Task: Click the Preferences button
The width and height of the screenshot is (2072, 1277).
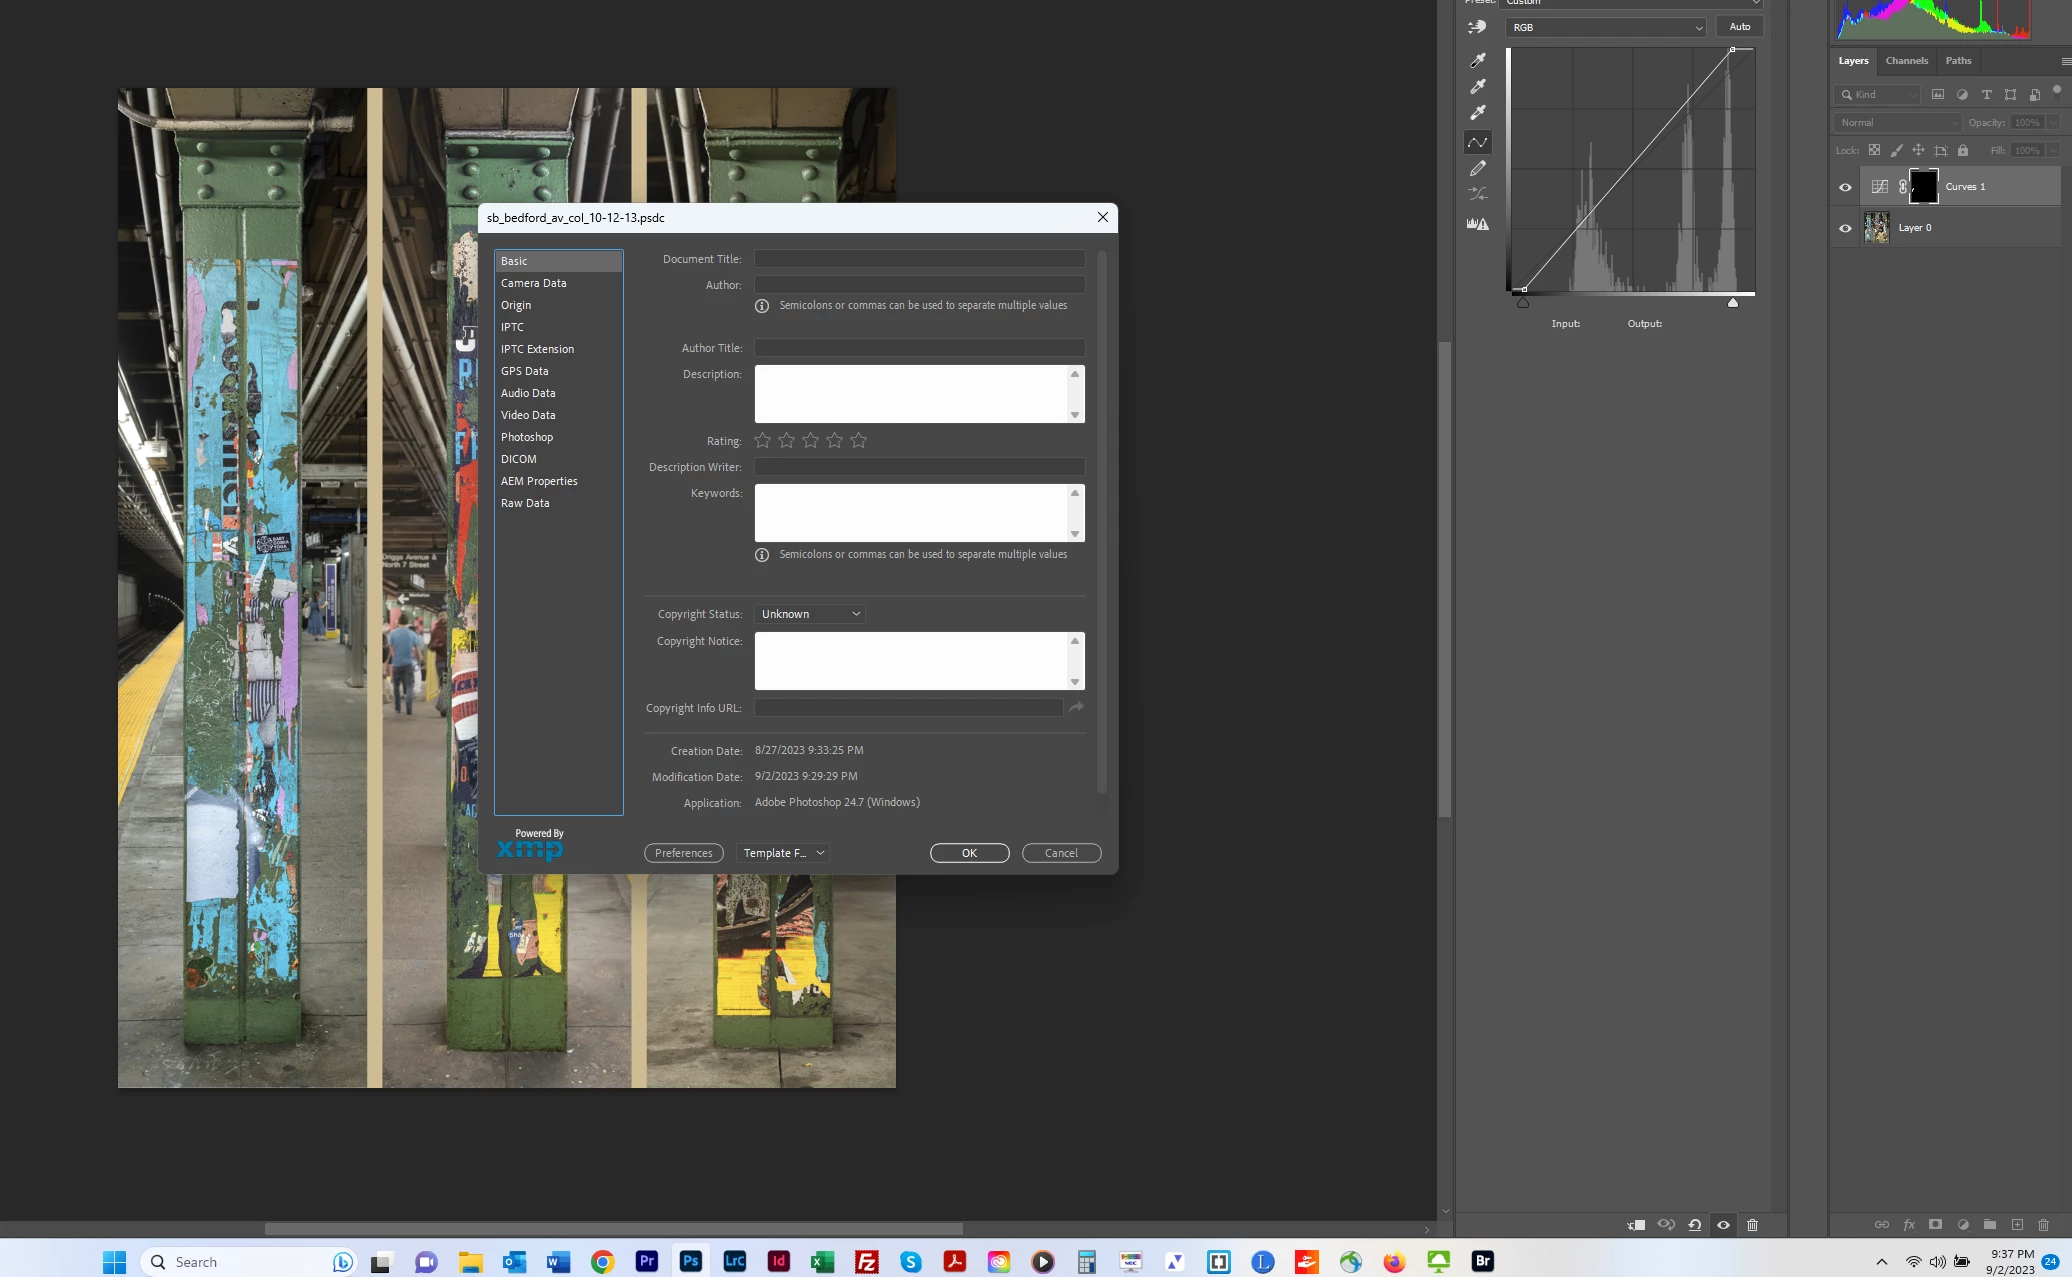Action: coord(683,853)
